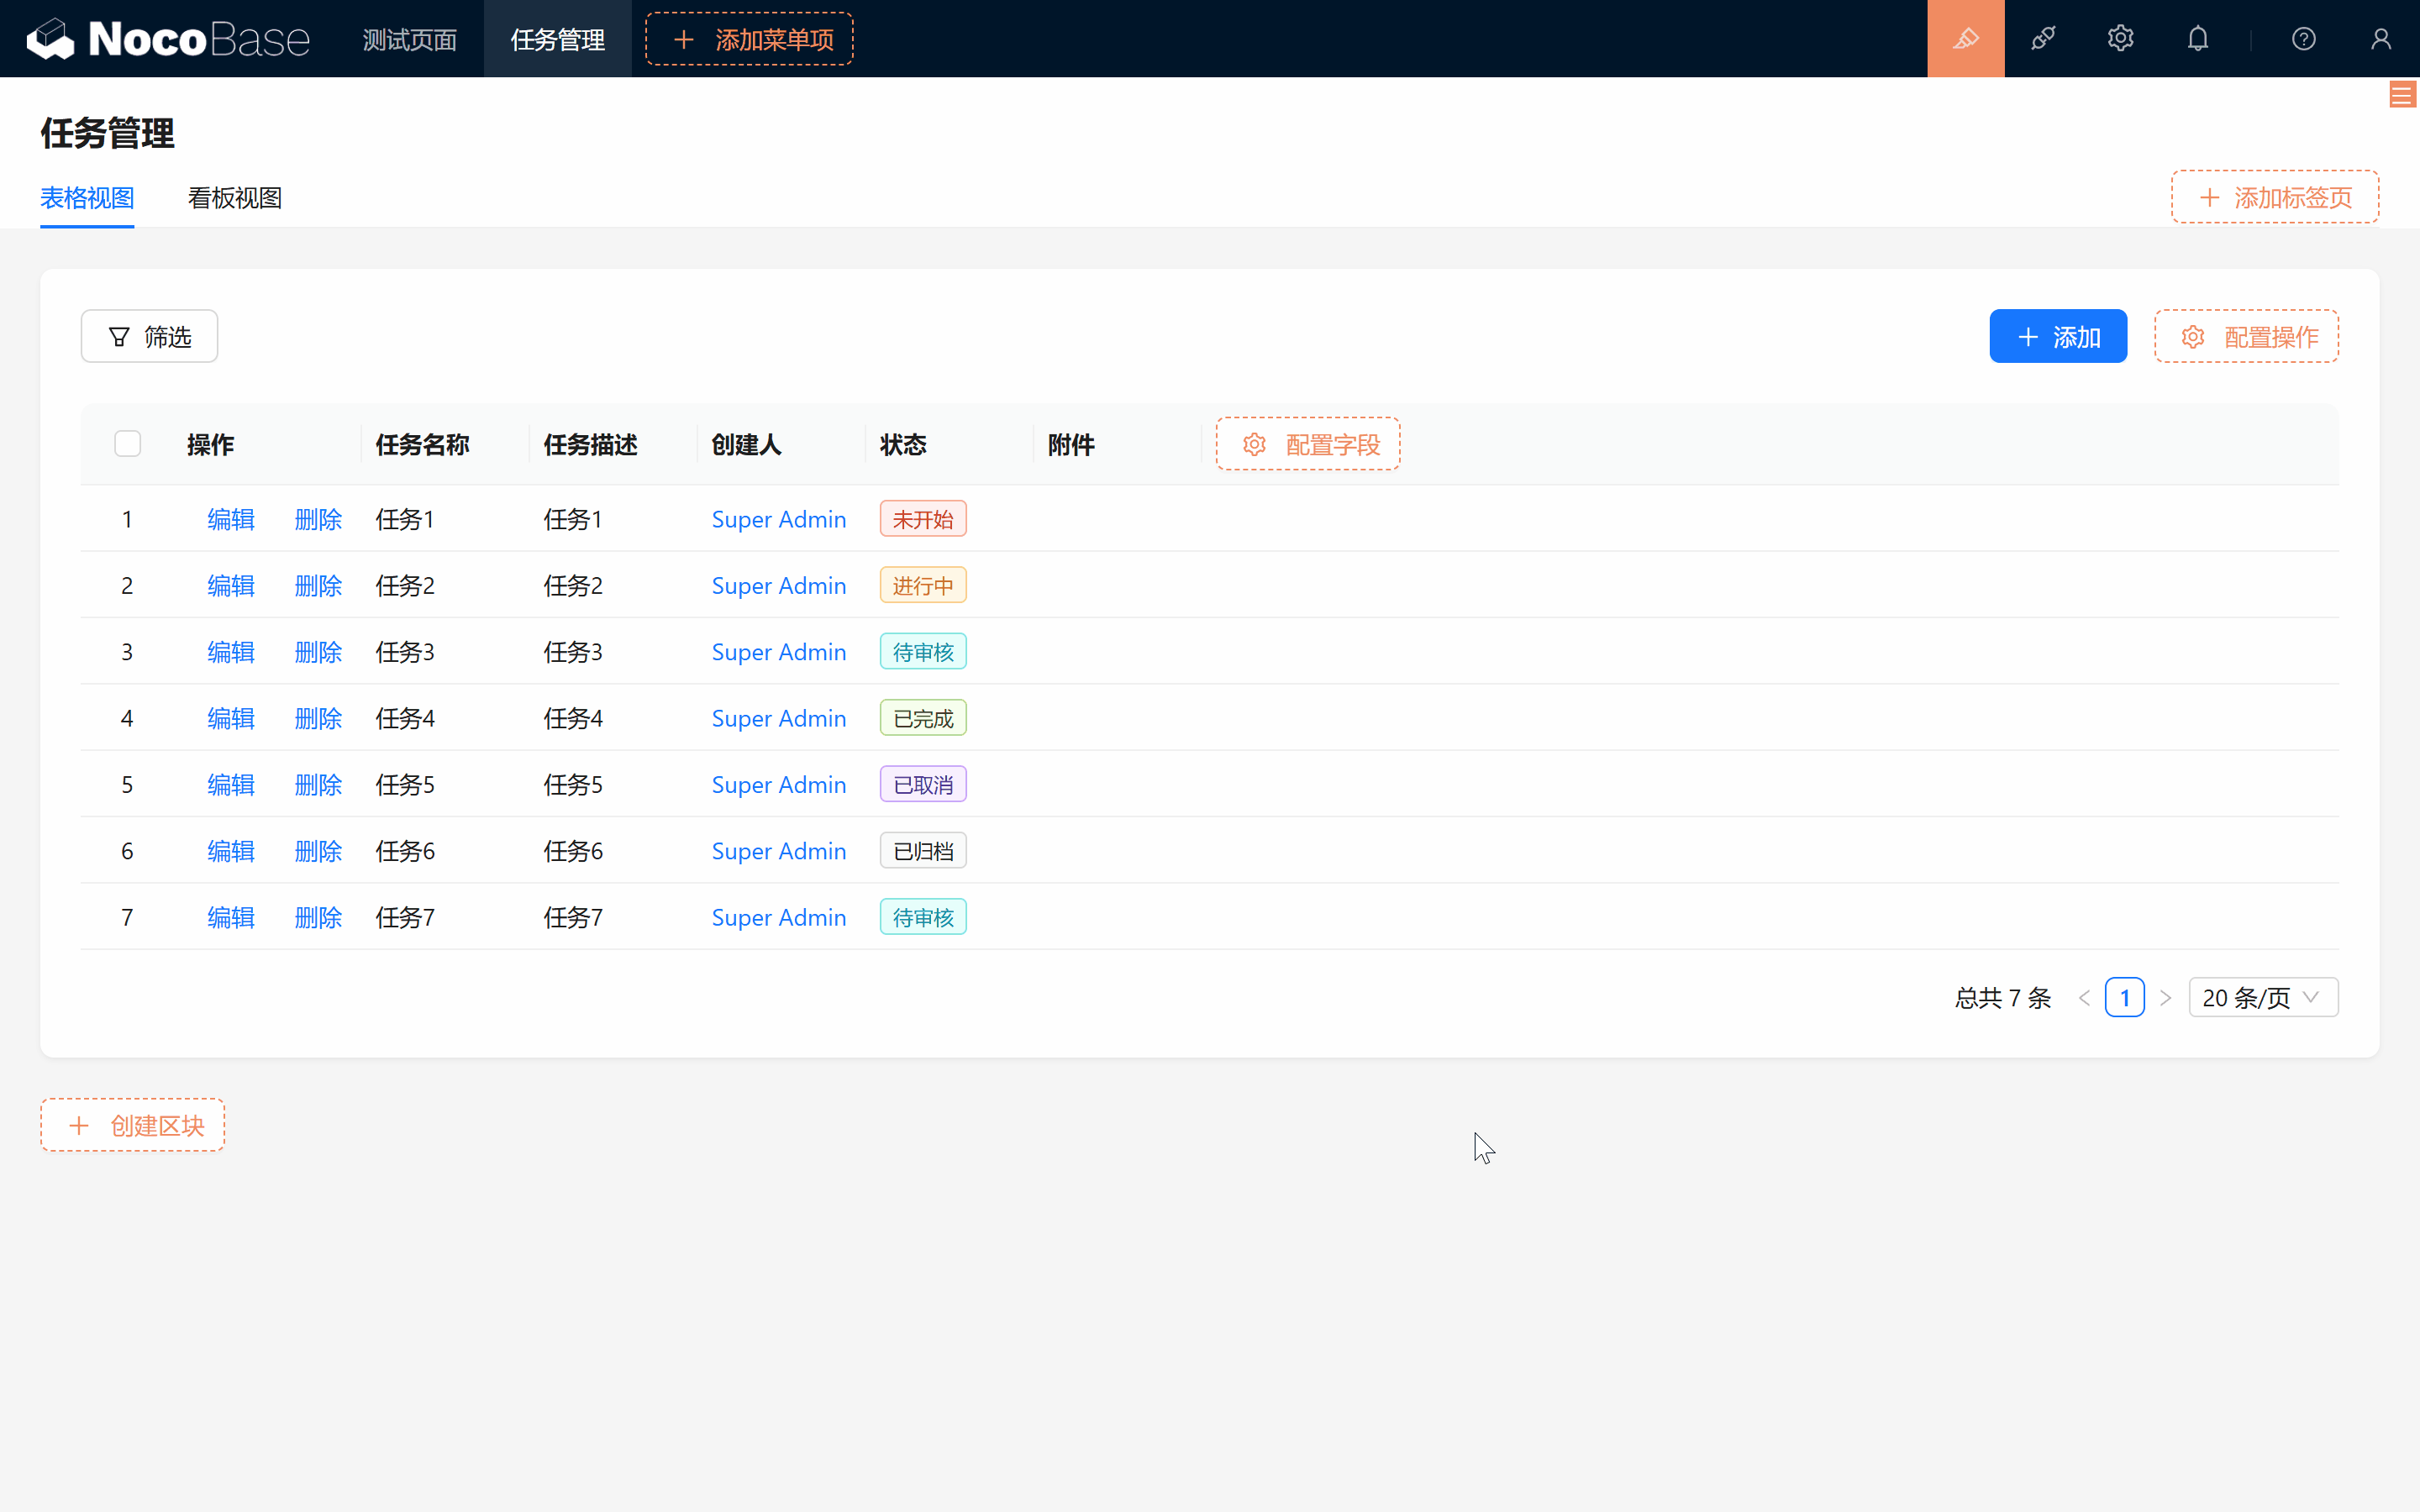
Task: Click 创建区块 button at bottom
Action: point(134,1126)
